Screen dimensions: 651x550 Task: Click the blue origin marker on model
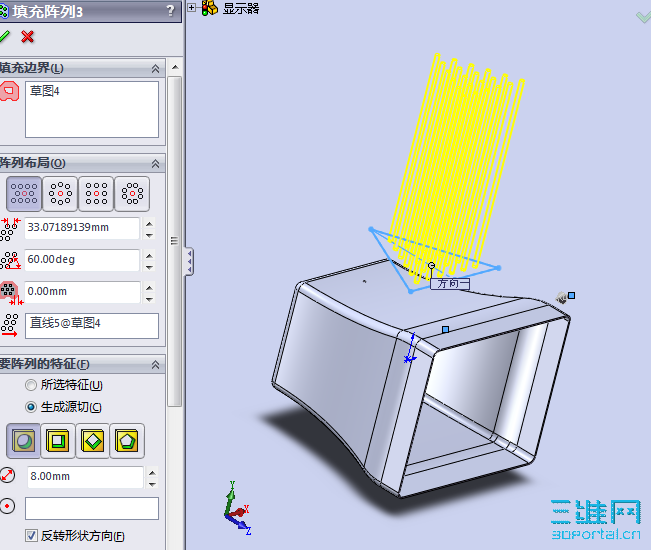click(410, 349)
